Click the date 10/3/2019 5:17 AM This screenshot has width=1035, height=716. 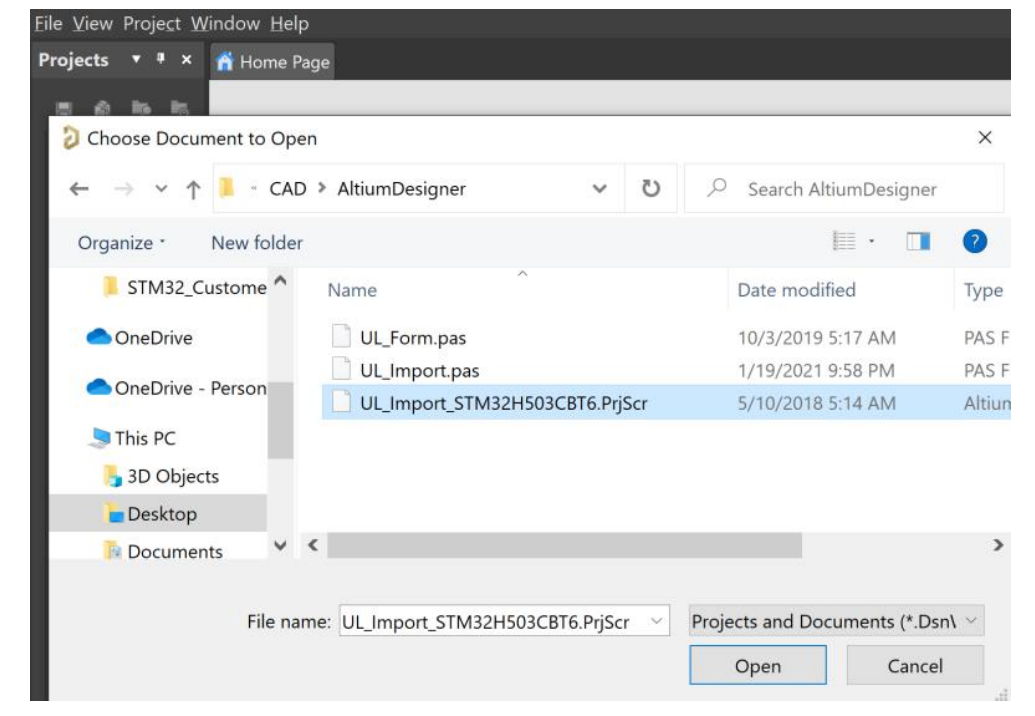pos(817,338)
